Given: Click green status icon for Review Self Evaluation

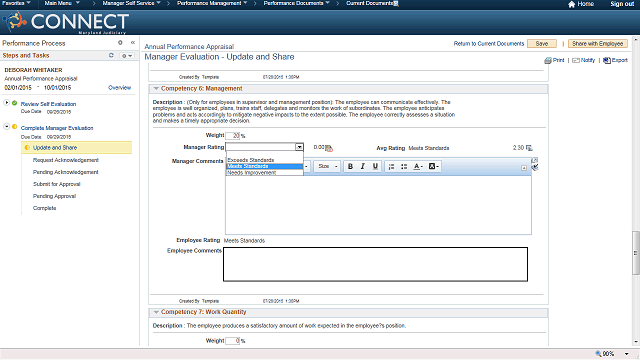Looking at the screenshot, I should 14,103.
